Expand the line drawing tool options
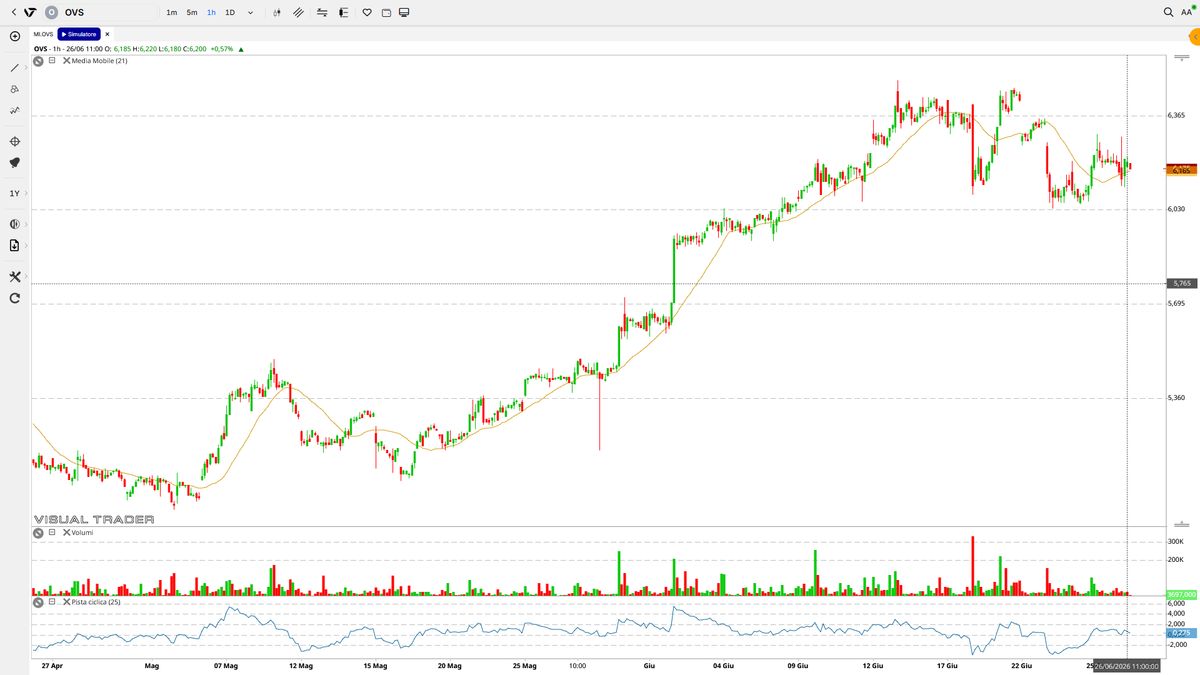Screen dimensions: 1200x675 (x=25, y=68)
